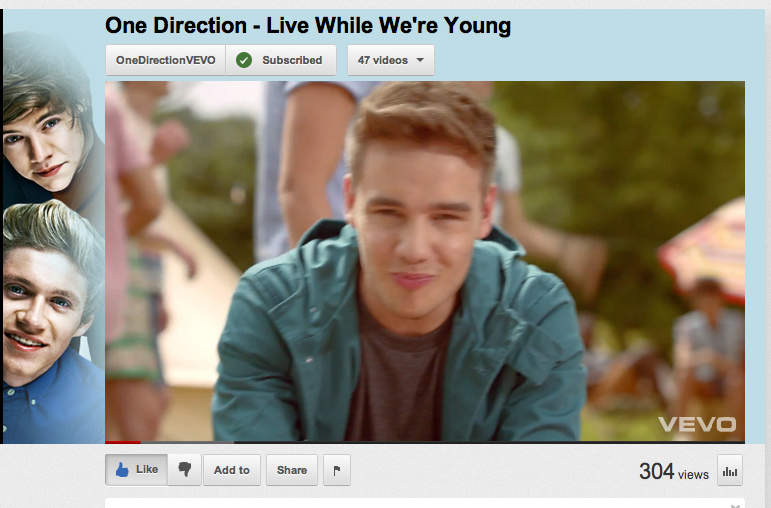Open the Add to menu
Viewport: 771px width, 508px height.
tap(232, 470)
